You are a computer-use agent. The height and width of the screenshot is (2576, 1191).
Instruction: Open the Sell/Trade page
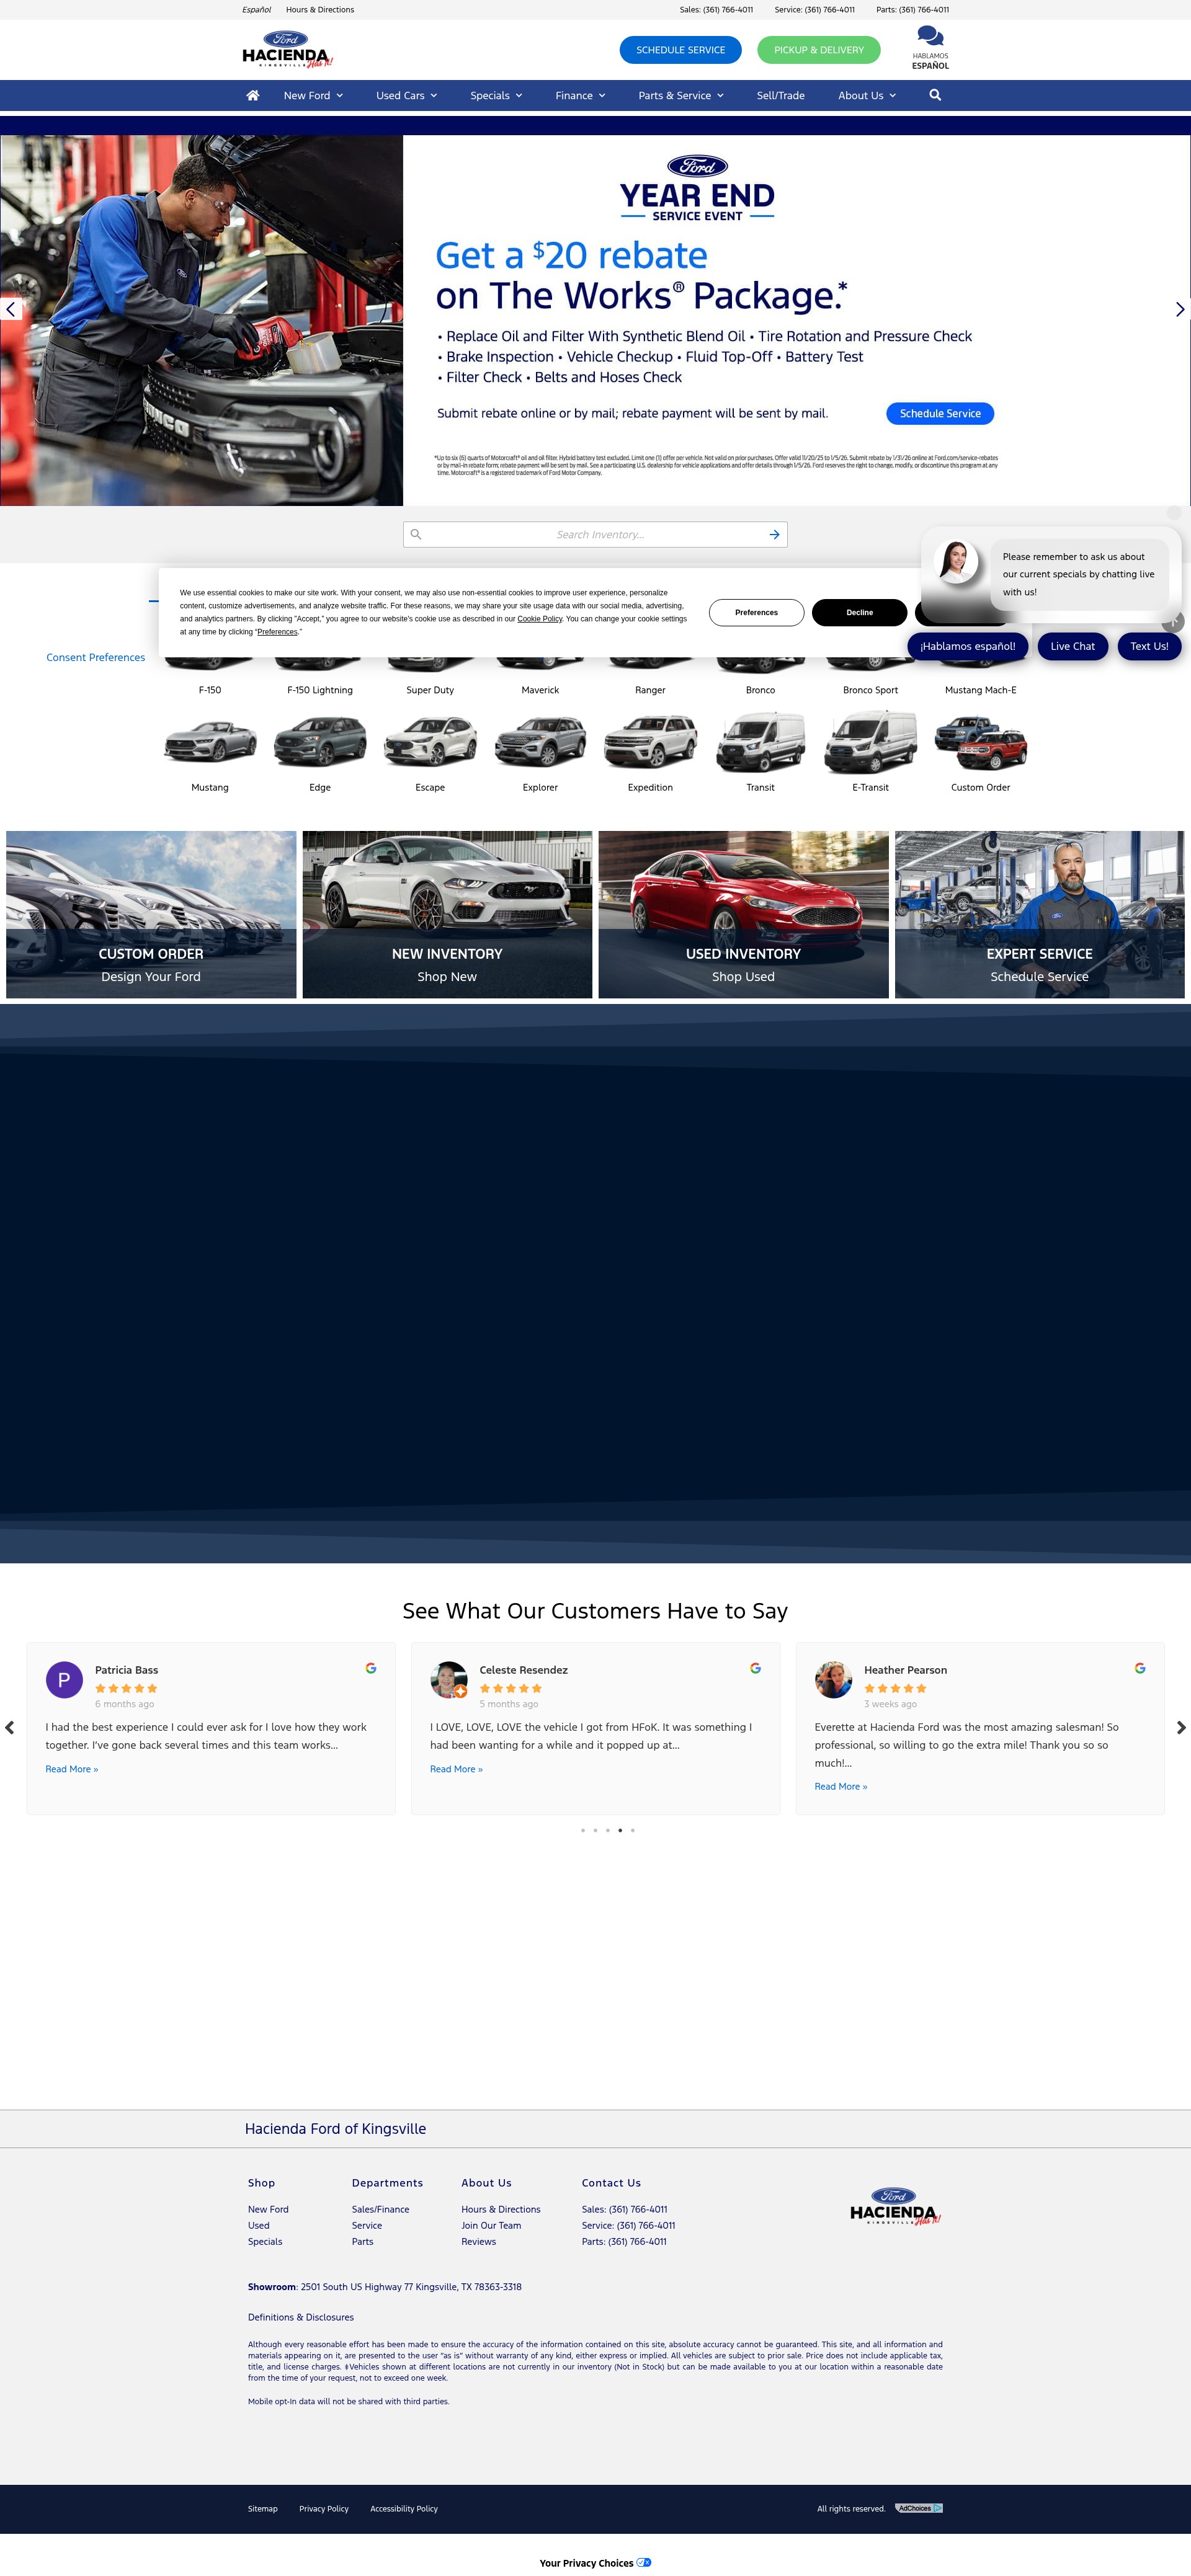click(781, 96)
